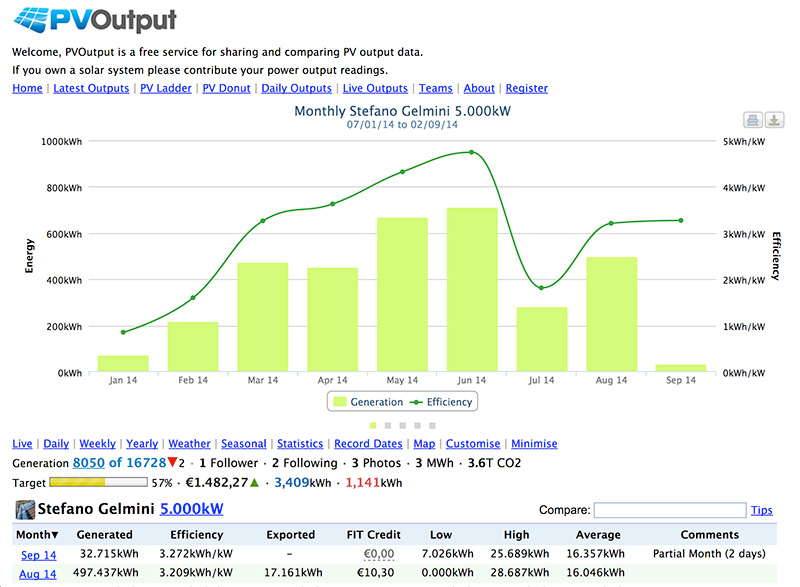
Task: Click Stefano Gelmini's profile thumbnail
Action: point(24,509)
